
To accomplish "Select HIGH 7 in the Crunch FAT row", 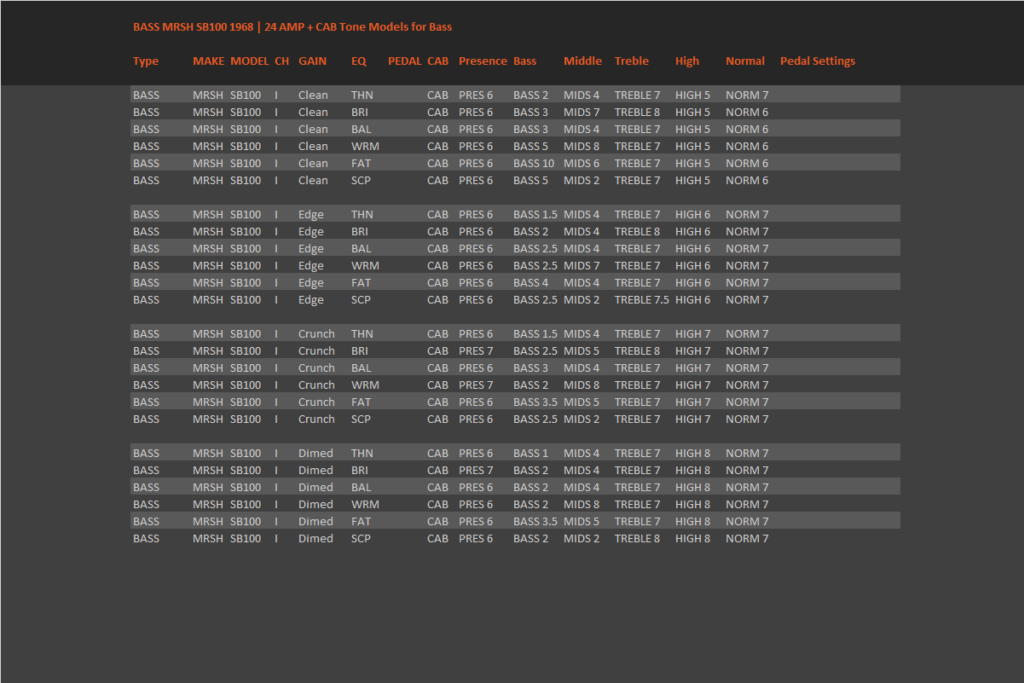I will pyautogui.click(x=692, y=402).
